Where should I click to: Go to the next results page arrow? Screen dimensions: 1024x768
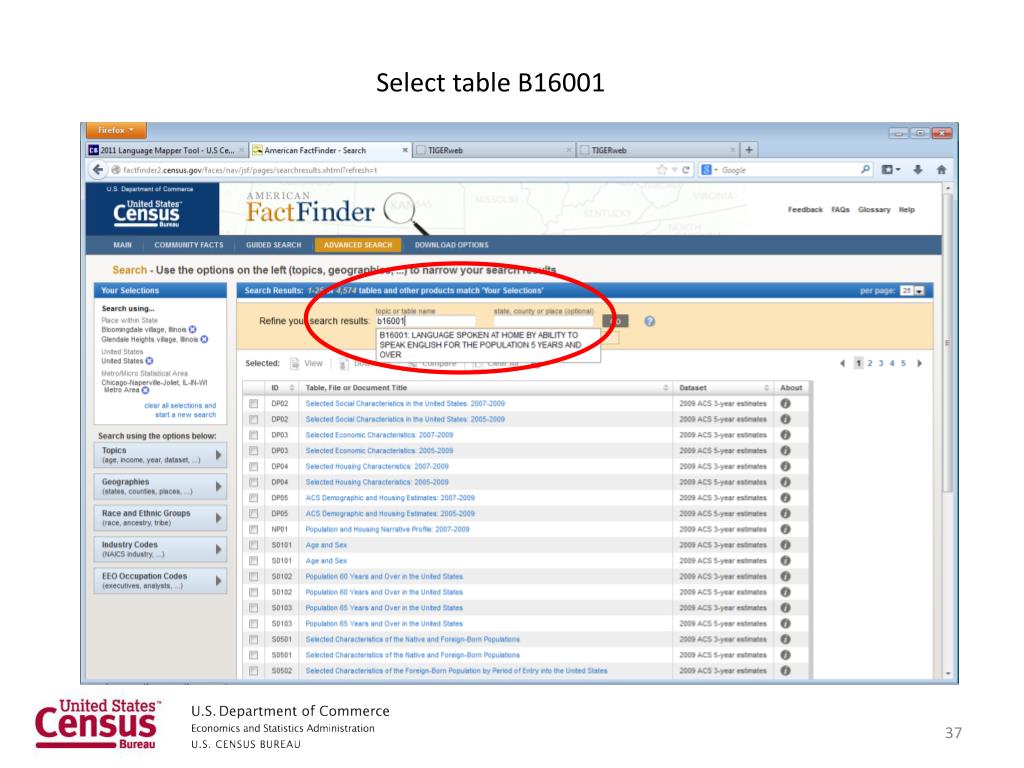[920, 363]
